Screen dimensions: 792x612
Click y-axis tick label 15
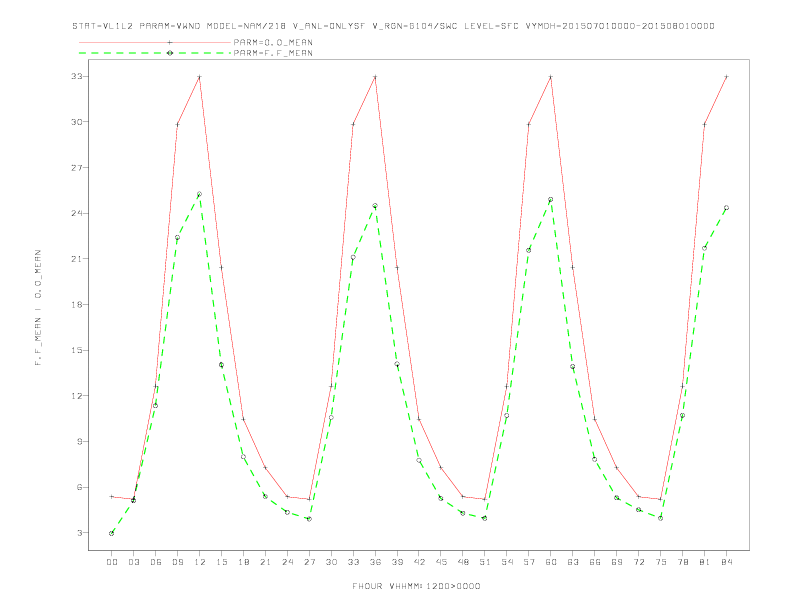click(x=76, y=350)
